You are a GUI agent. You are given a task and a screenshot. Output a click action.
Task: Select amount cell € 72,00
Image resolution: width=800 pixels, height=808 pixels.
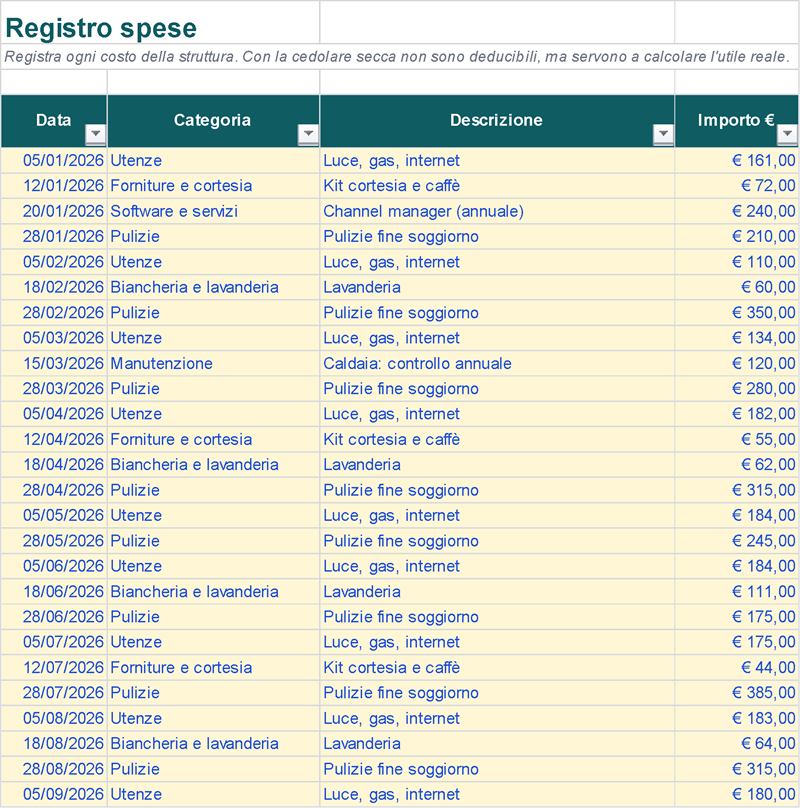click(x=737, y=186)
